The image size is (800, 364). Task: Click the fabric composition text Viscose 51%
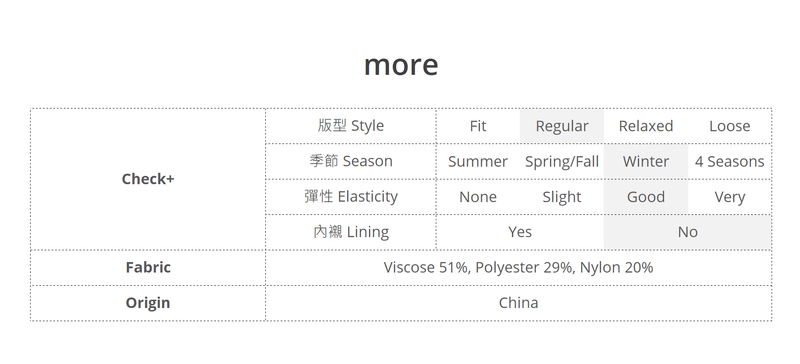pos(425,267)
